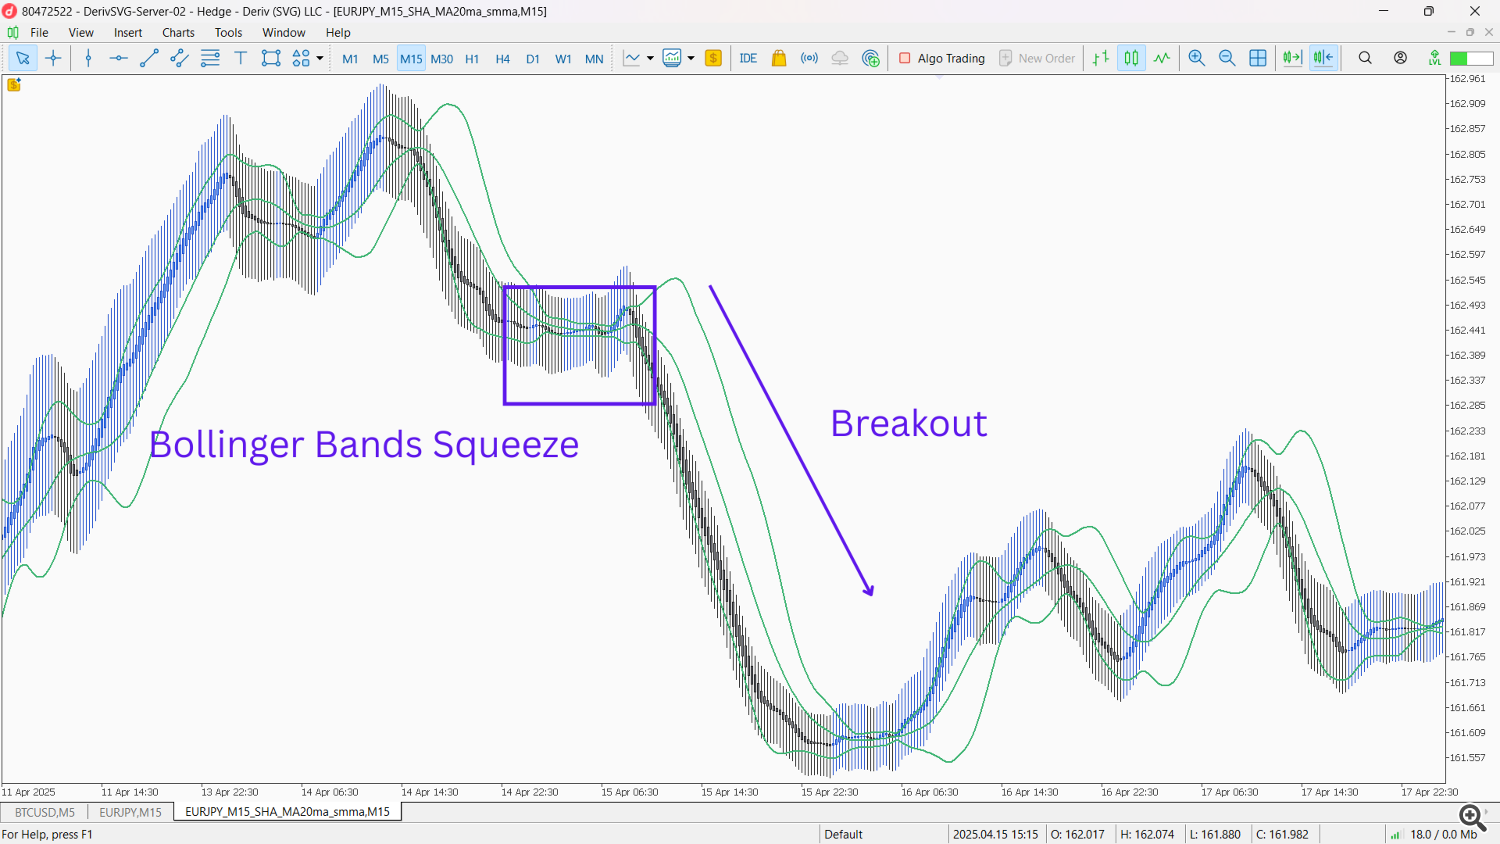
Task: Open the chart type line dropdown arrow
Action: (650, 58)
